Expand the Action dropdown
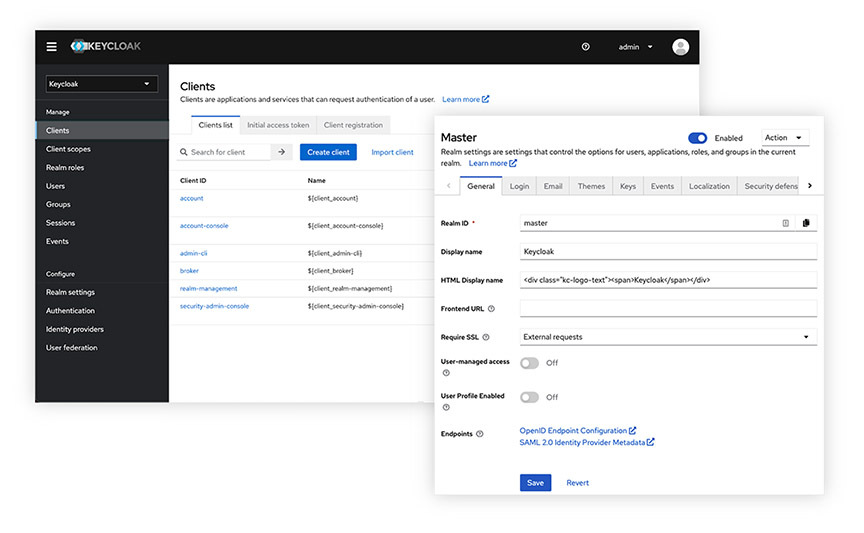864x533 pixels. point(785,138)
